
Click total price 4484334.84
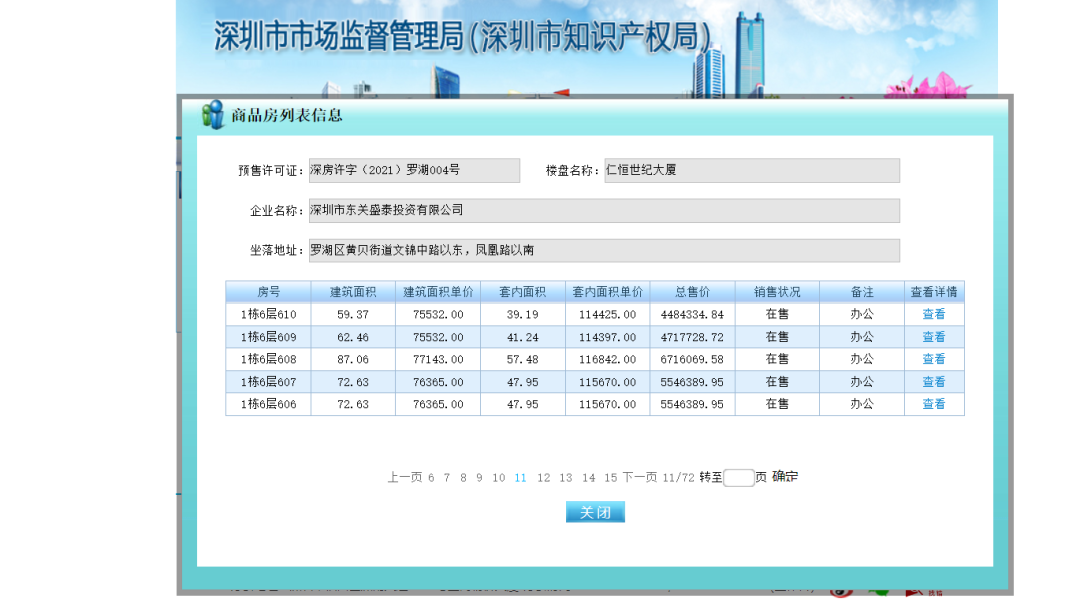(692, 315)
